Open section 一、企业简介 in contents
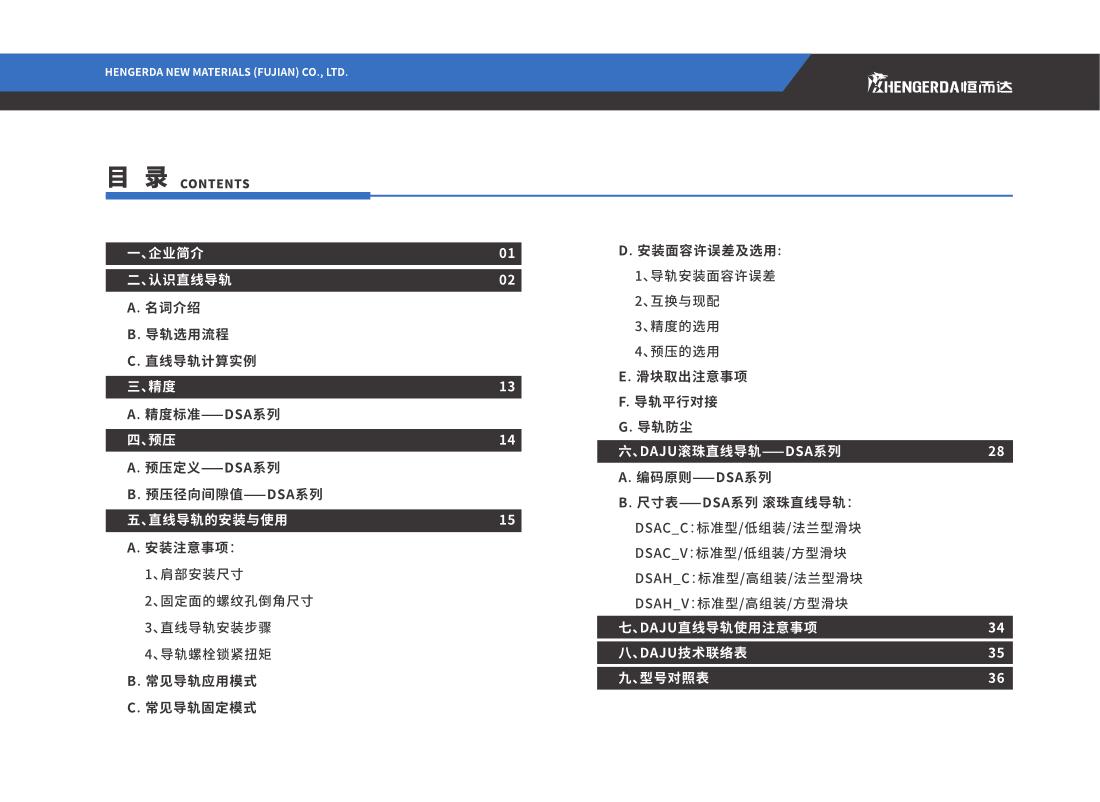Viewport: 1100px width, 802px height. [x=165, y=253]
